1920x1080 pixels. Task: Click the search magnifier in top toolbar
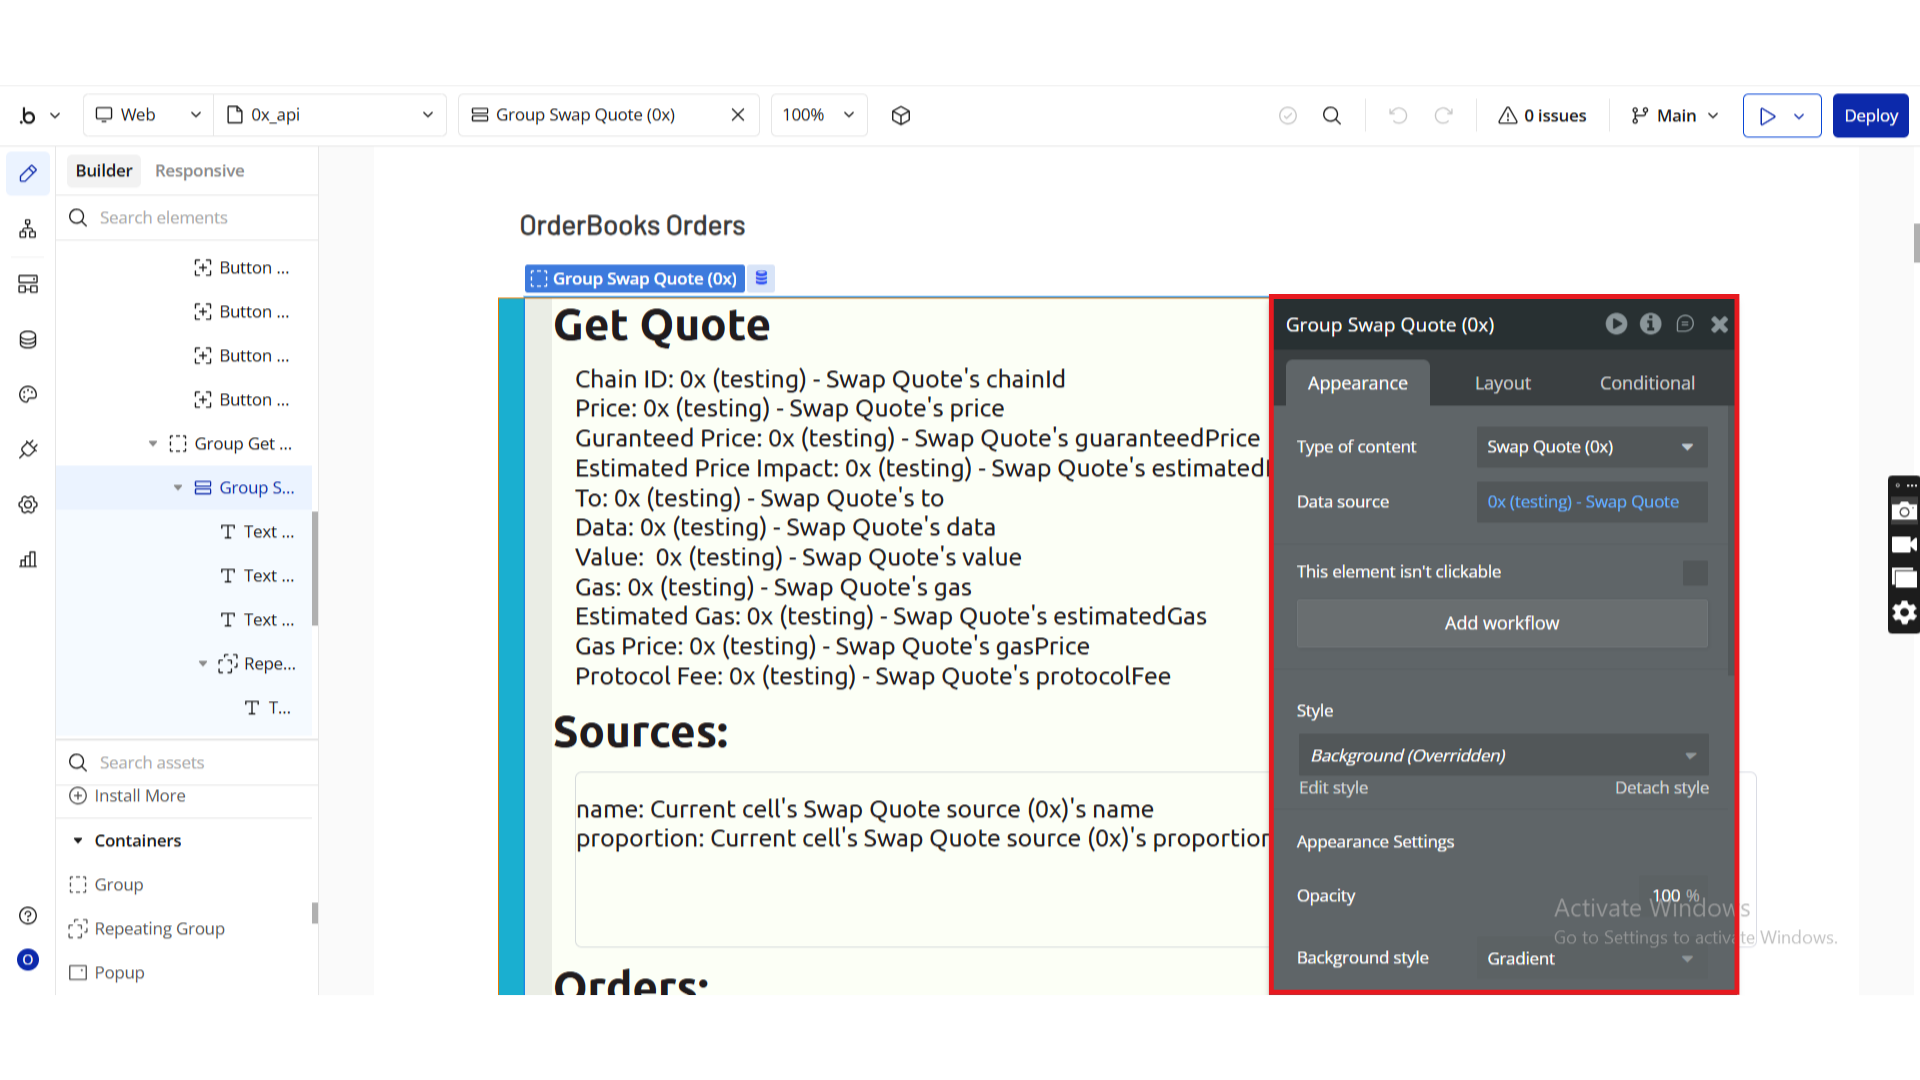tap(1331, 115)
